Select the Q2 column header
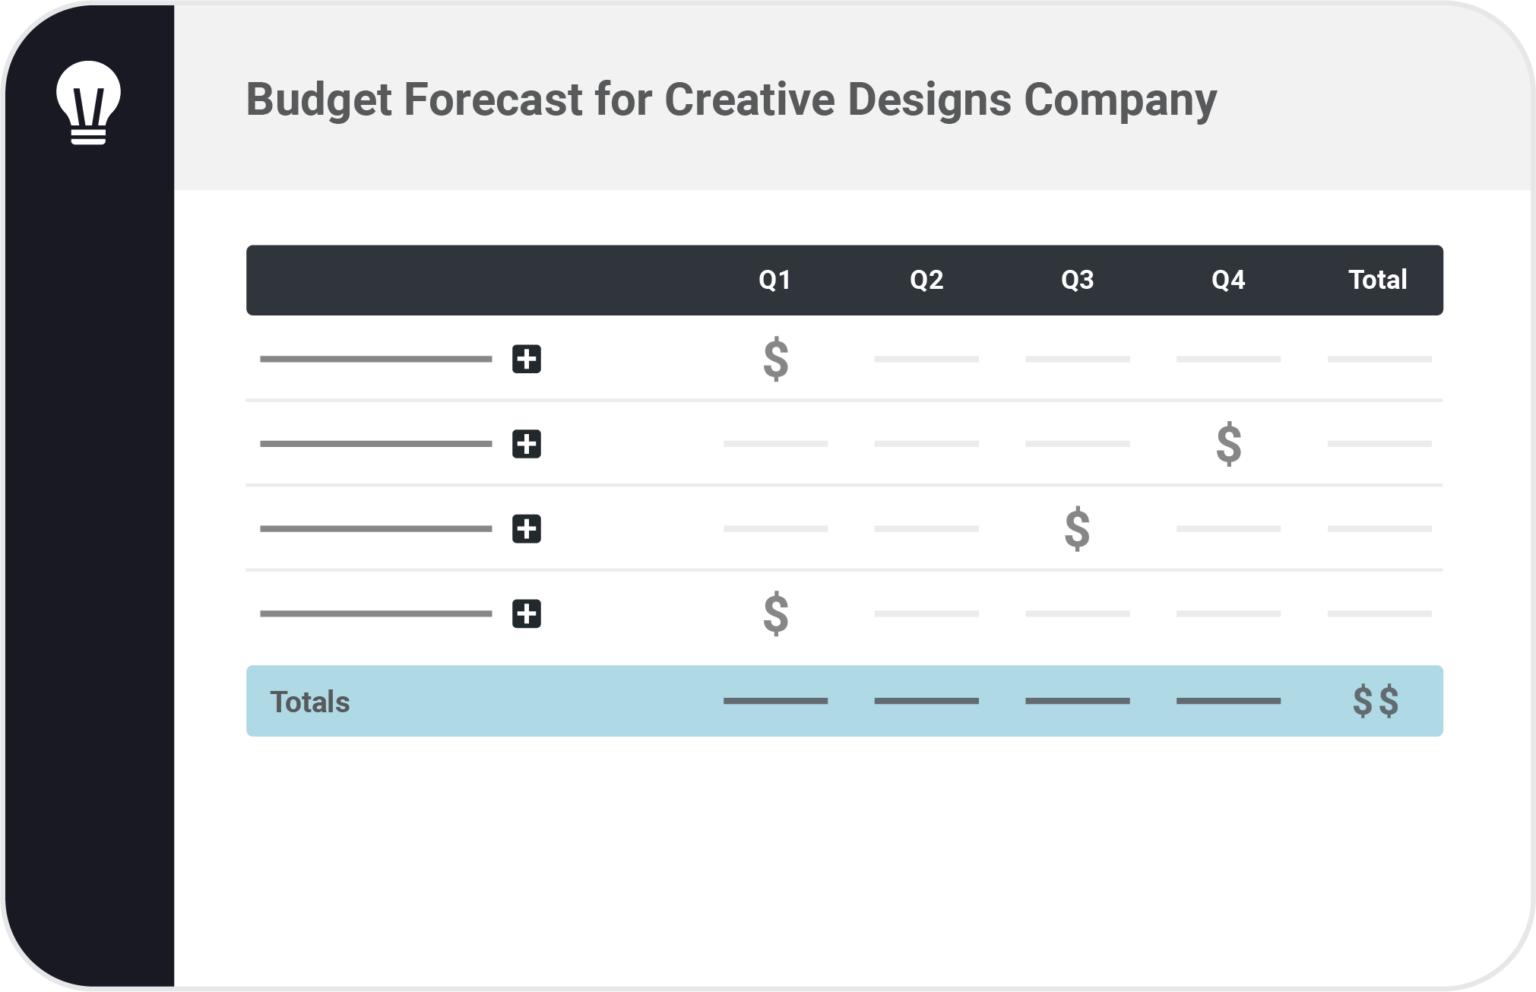Screen dimensions: 1536x992 (927, 280)
